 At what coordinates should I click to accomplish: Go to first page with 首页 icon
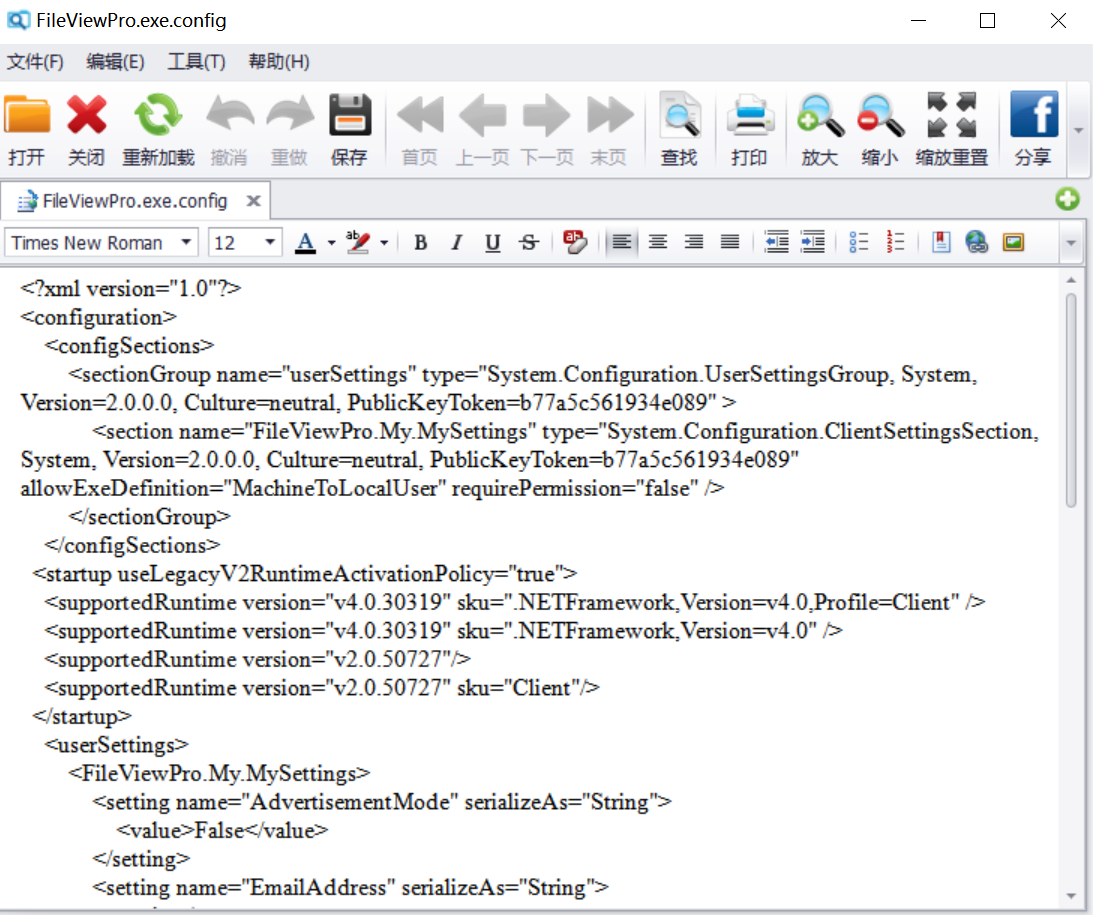coord(420,130)
